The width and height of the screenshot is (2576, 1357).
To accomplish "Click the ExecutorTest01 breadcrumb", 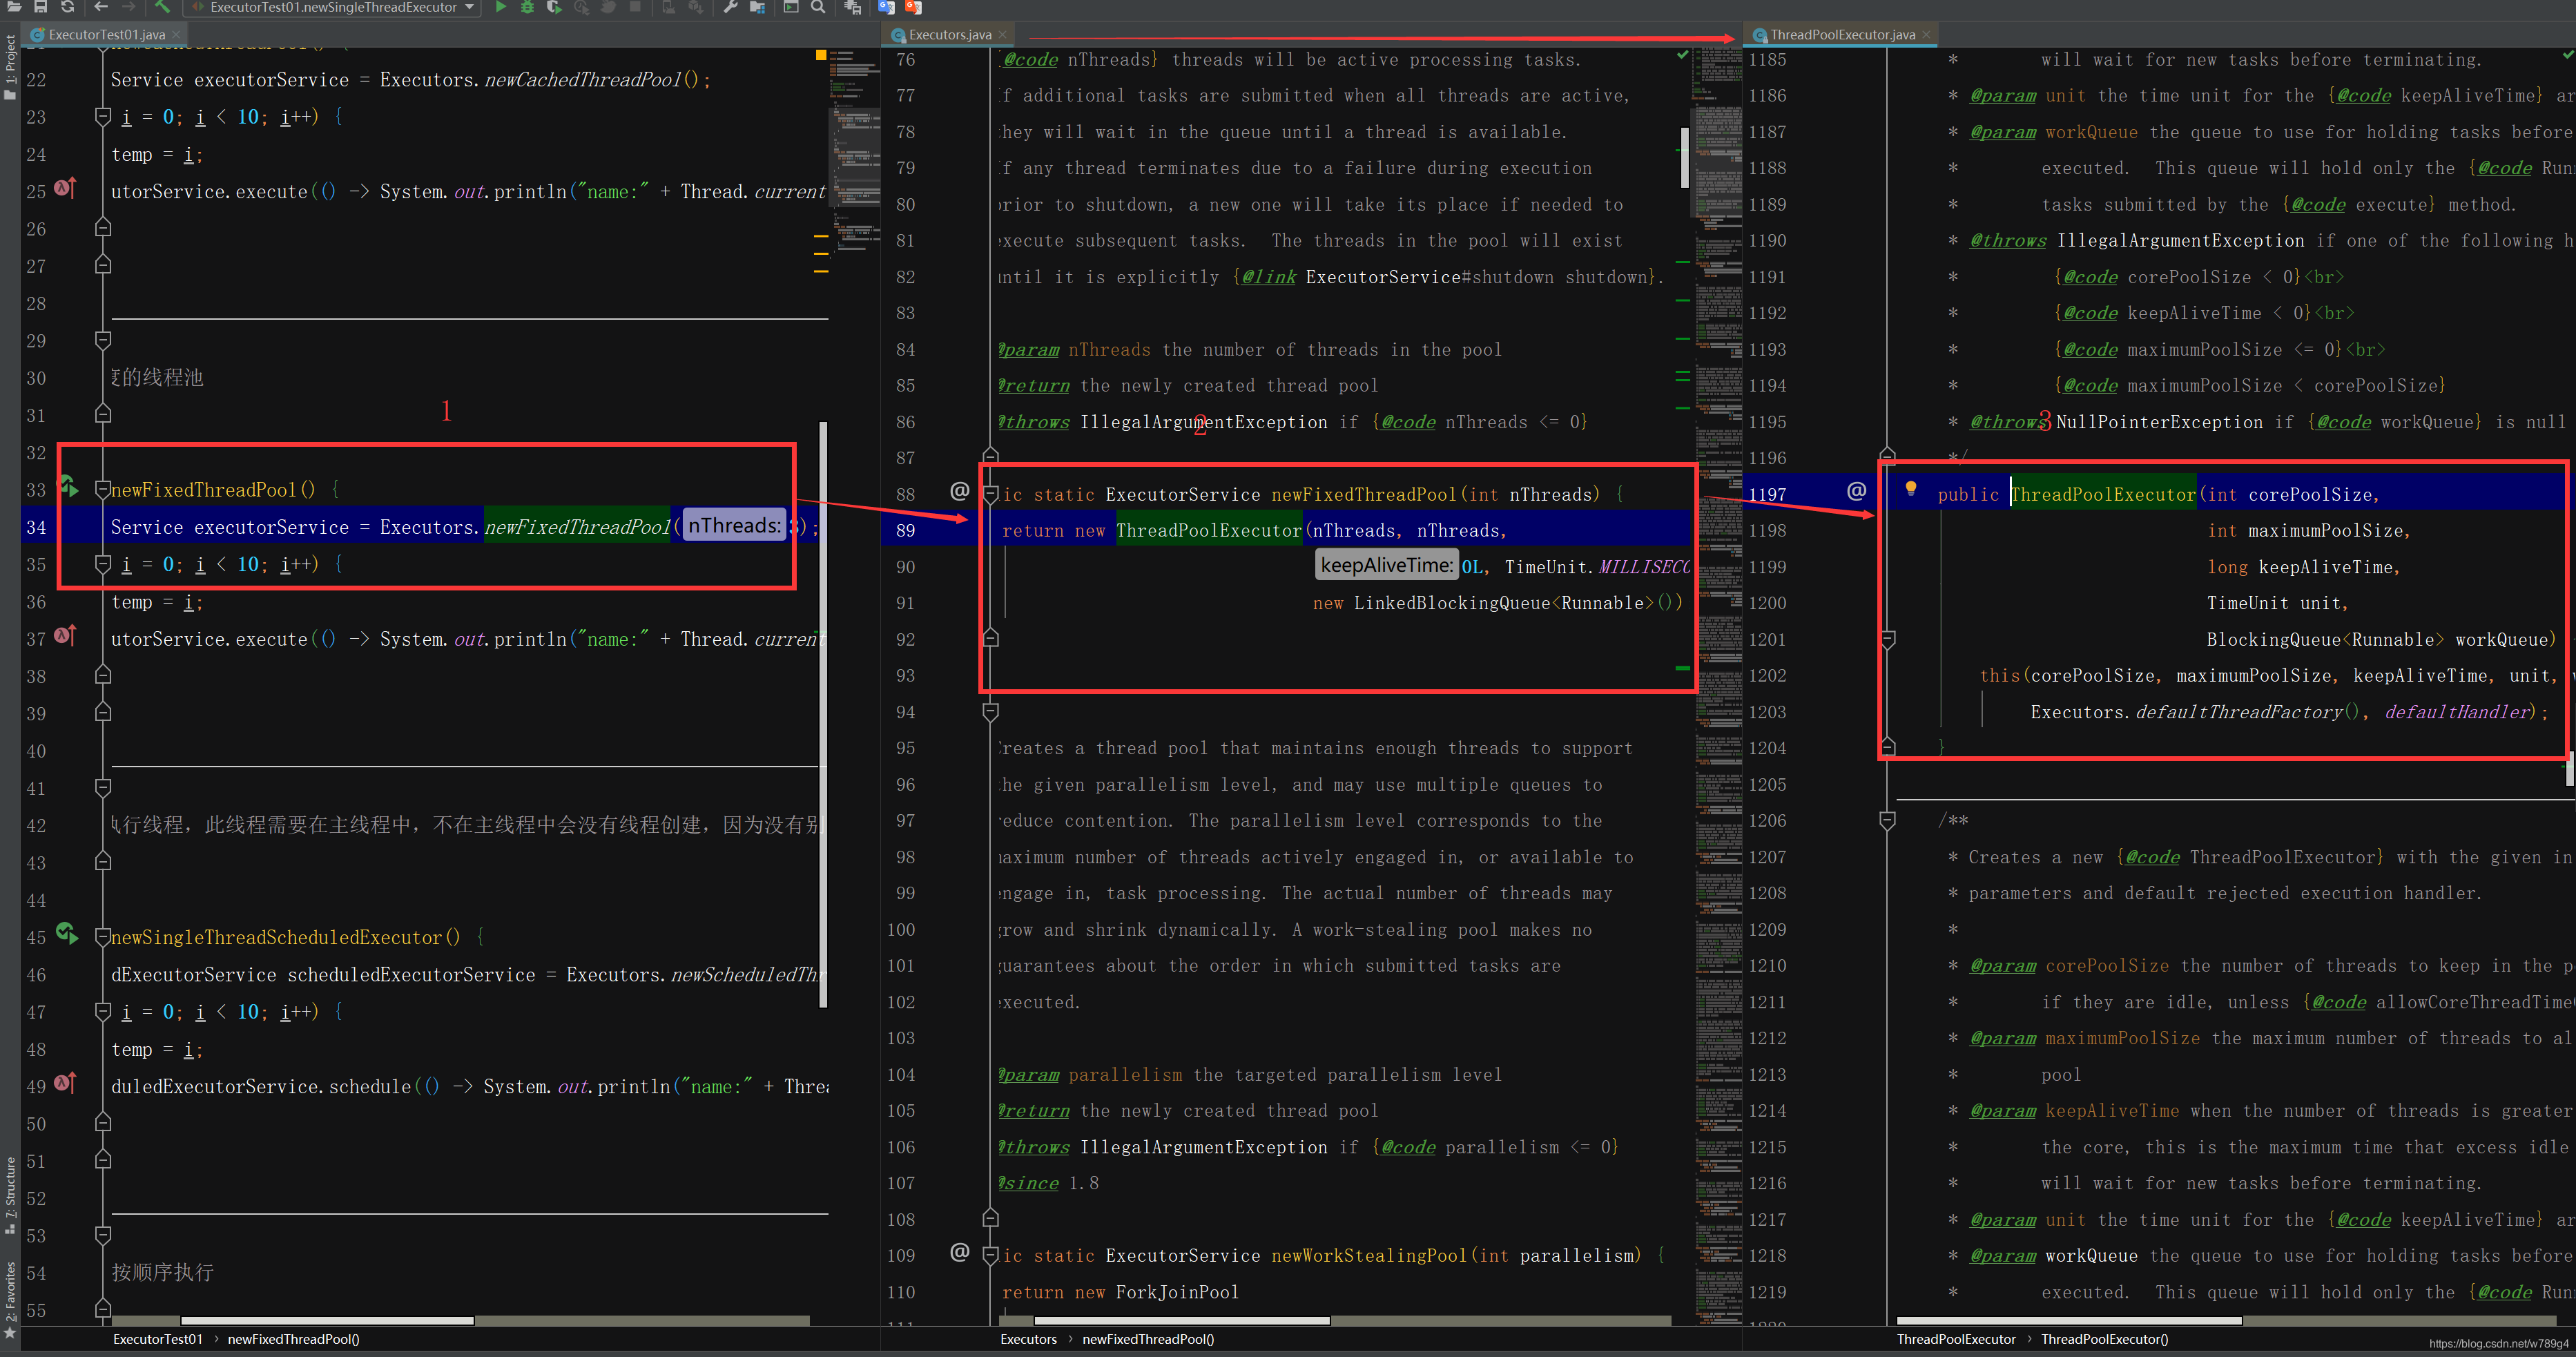I will coord(158,1339).
